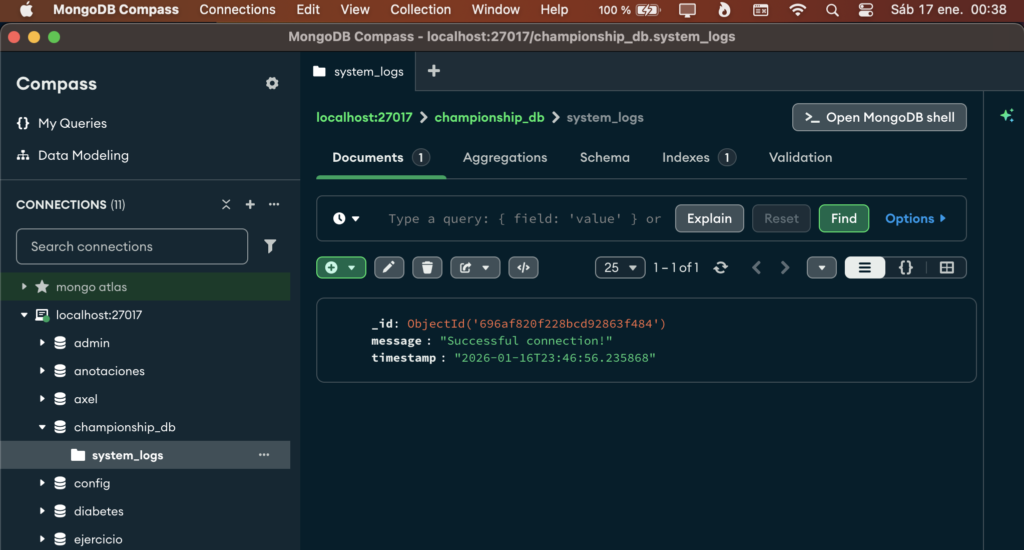
Task: Open the Aggregations tab
Action: coord(505,158)
